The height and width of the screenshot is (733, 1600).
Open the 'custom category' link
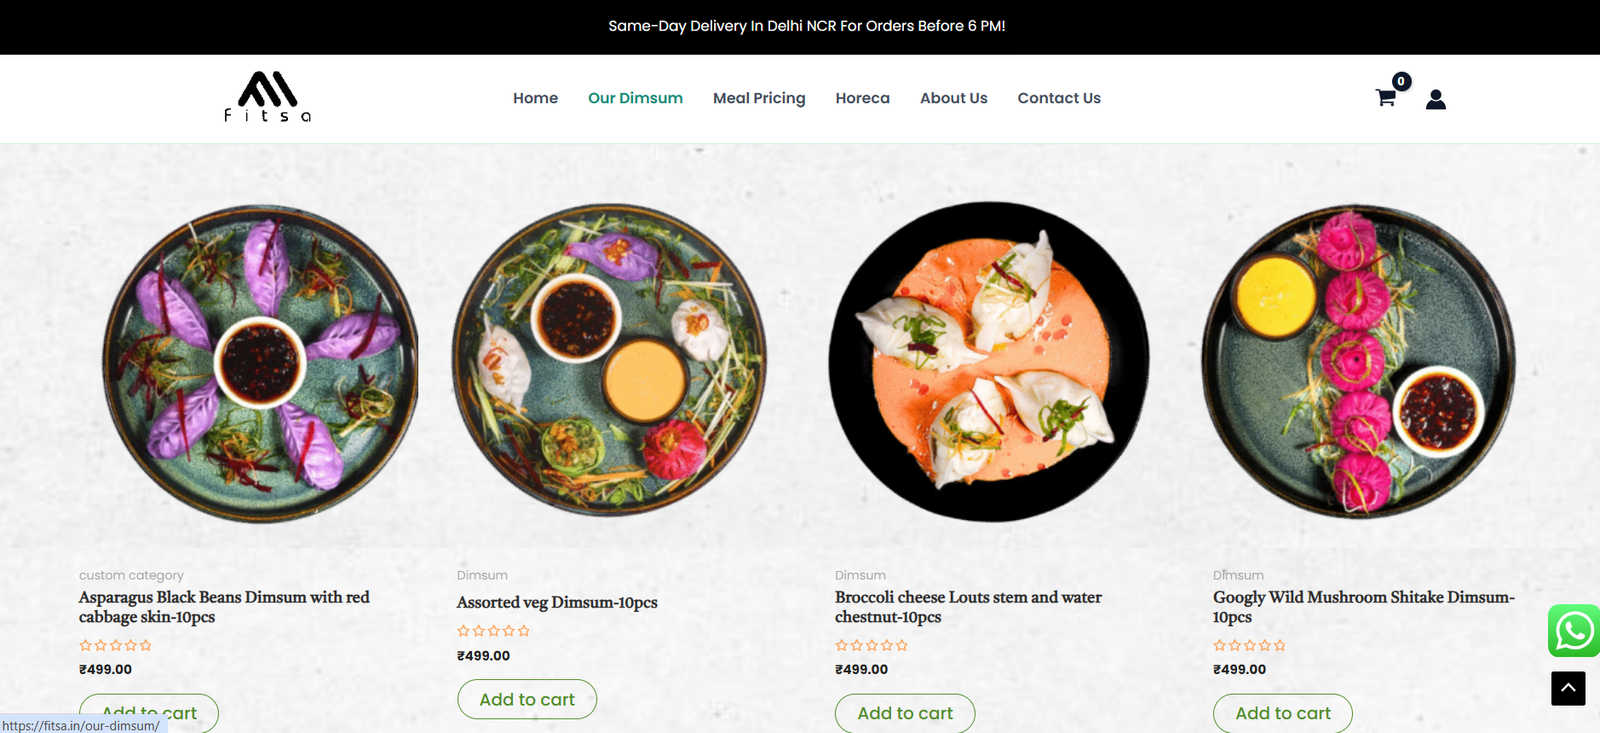point(131,575)
